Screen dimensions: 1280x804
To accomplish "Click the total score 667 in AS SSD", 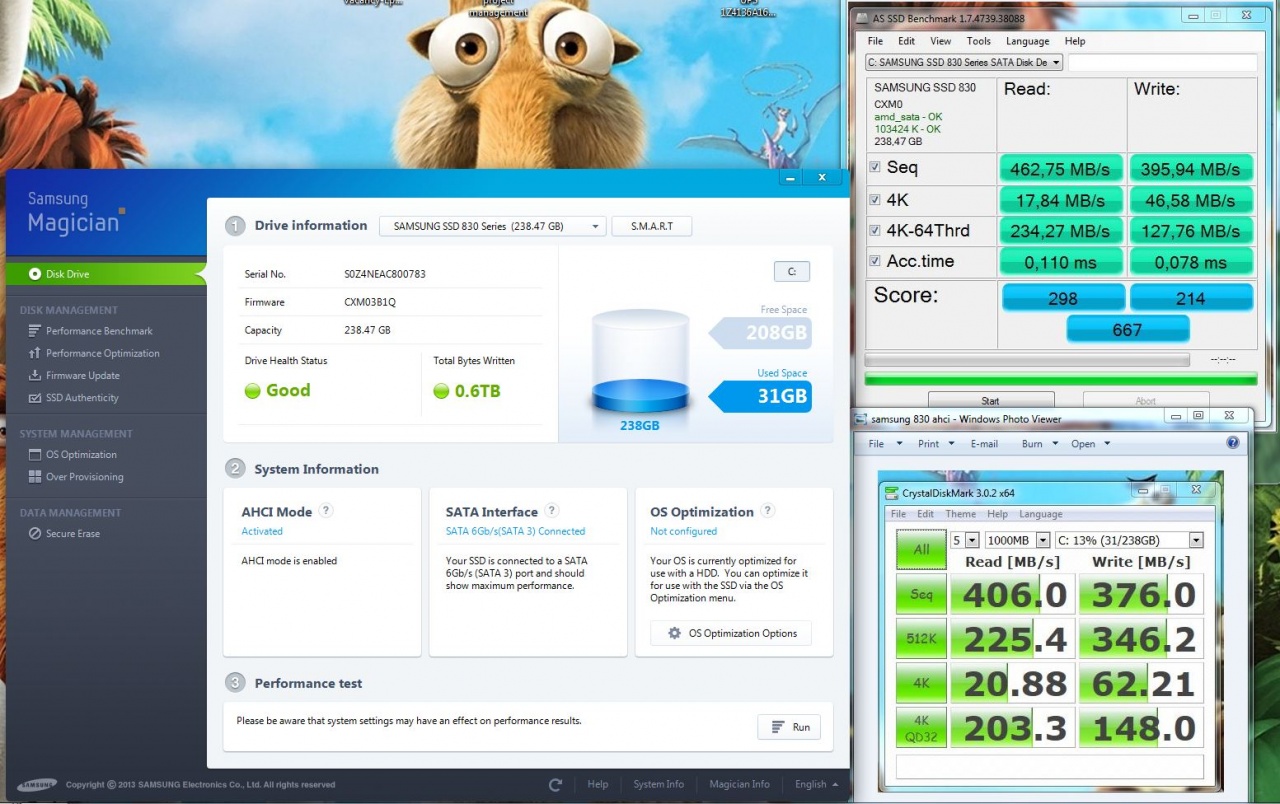I will (1127, 329).
